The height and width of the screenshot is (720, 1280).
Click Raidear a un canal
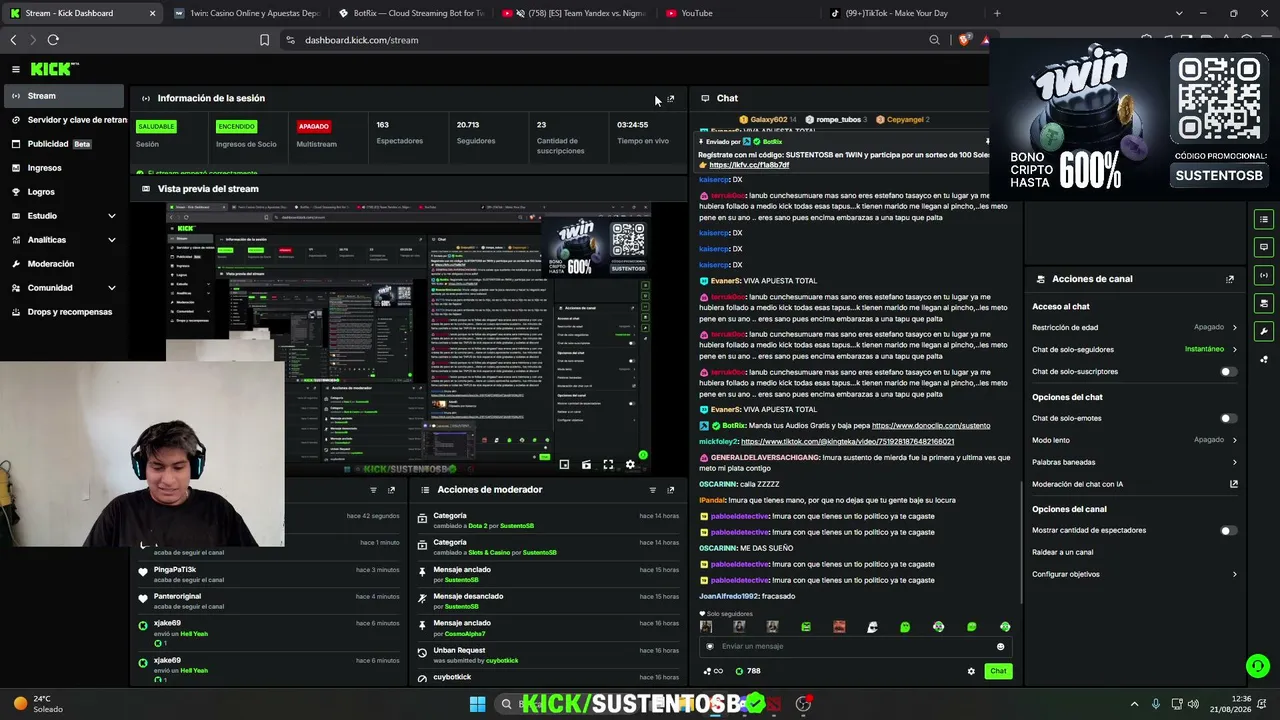(x=1062, y=552)
